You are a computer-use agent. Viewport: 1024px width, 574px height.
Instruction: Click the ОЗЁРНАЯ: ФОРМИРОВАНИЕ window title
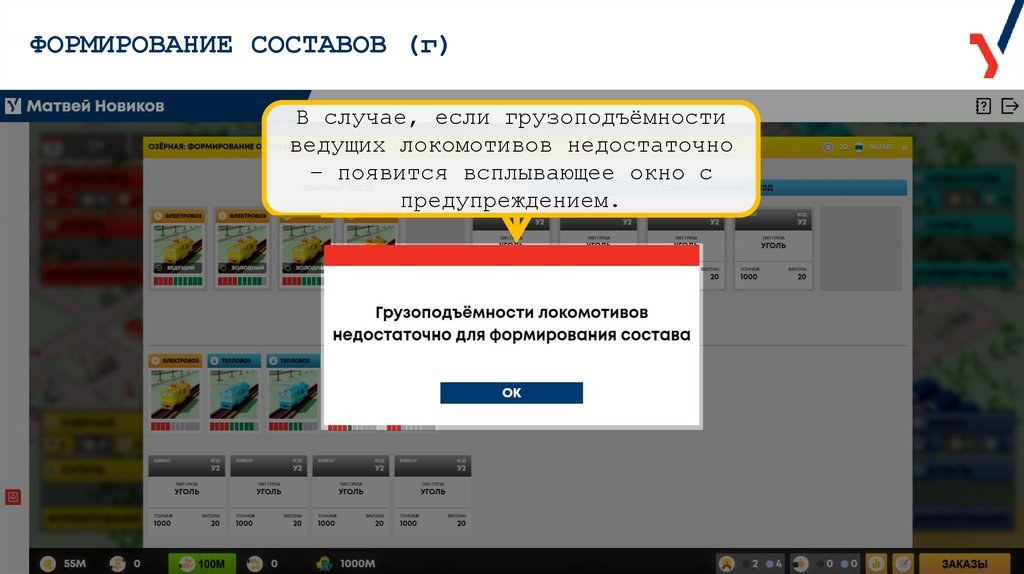[206, 147]
